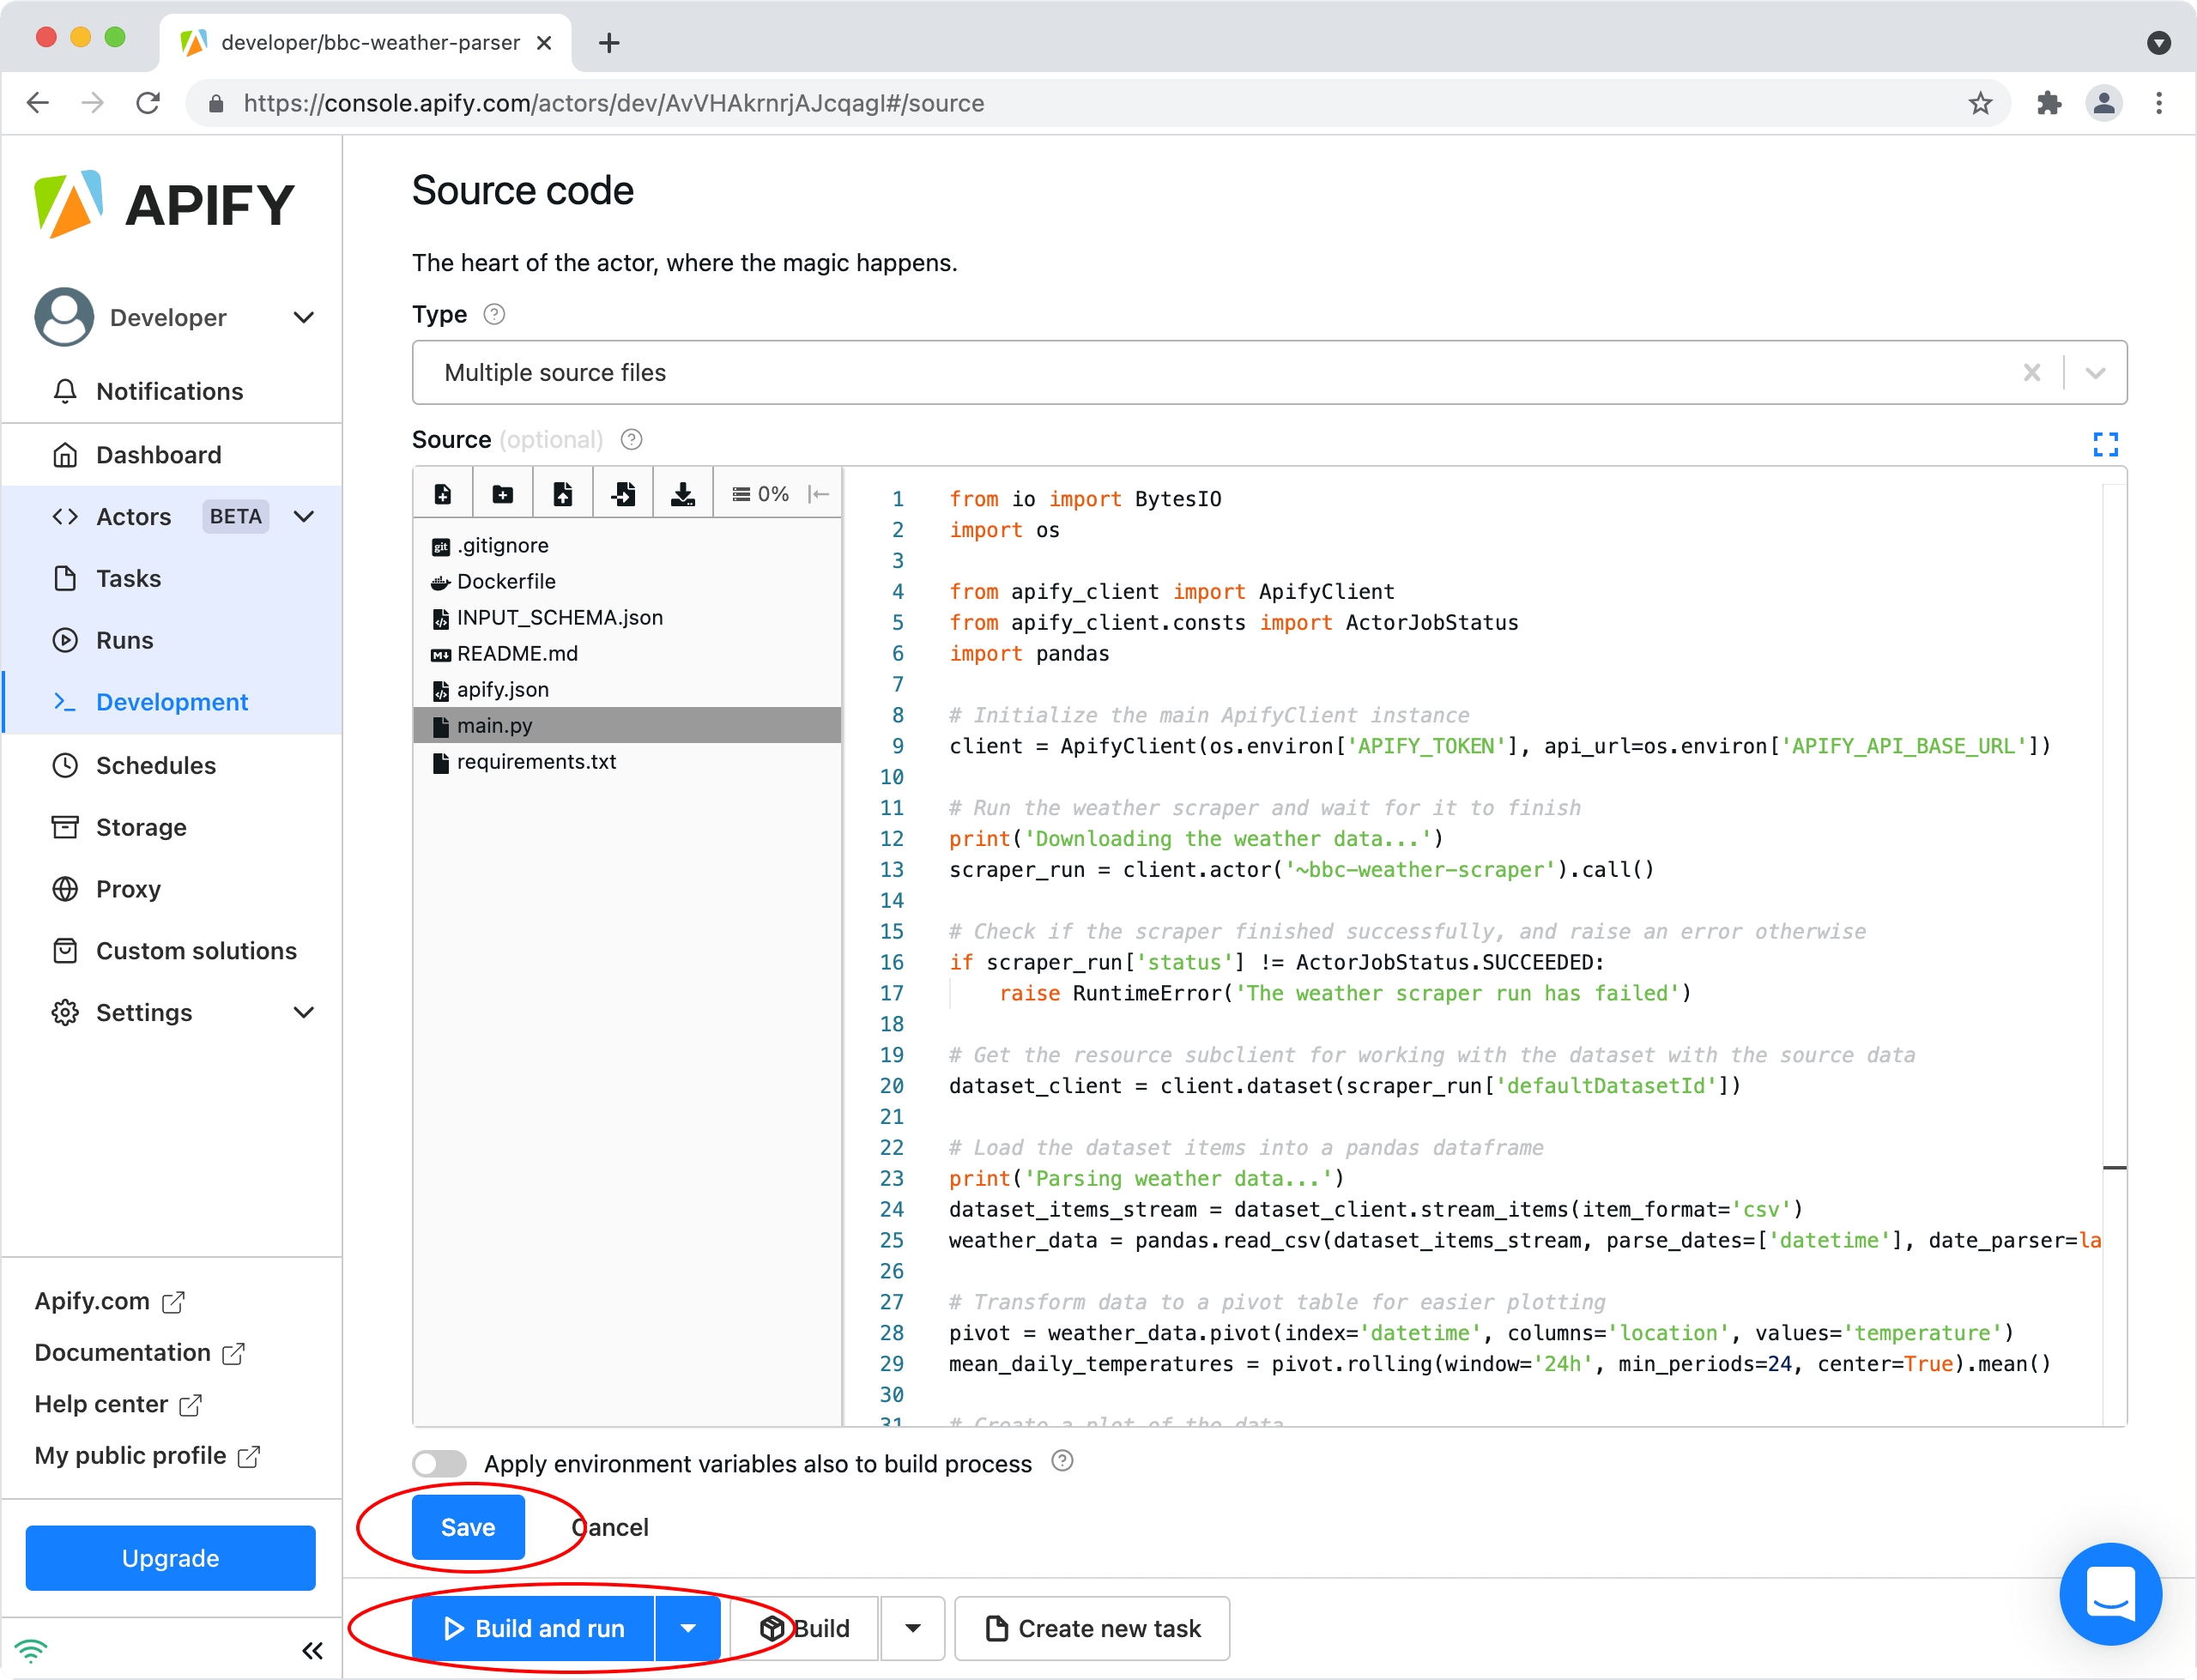
Task: Open the Build and run options dropdown
Action: pyautogui.click(x=687, y=1628)
